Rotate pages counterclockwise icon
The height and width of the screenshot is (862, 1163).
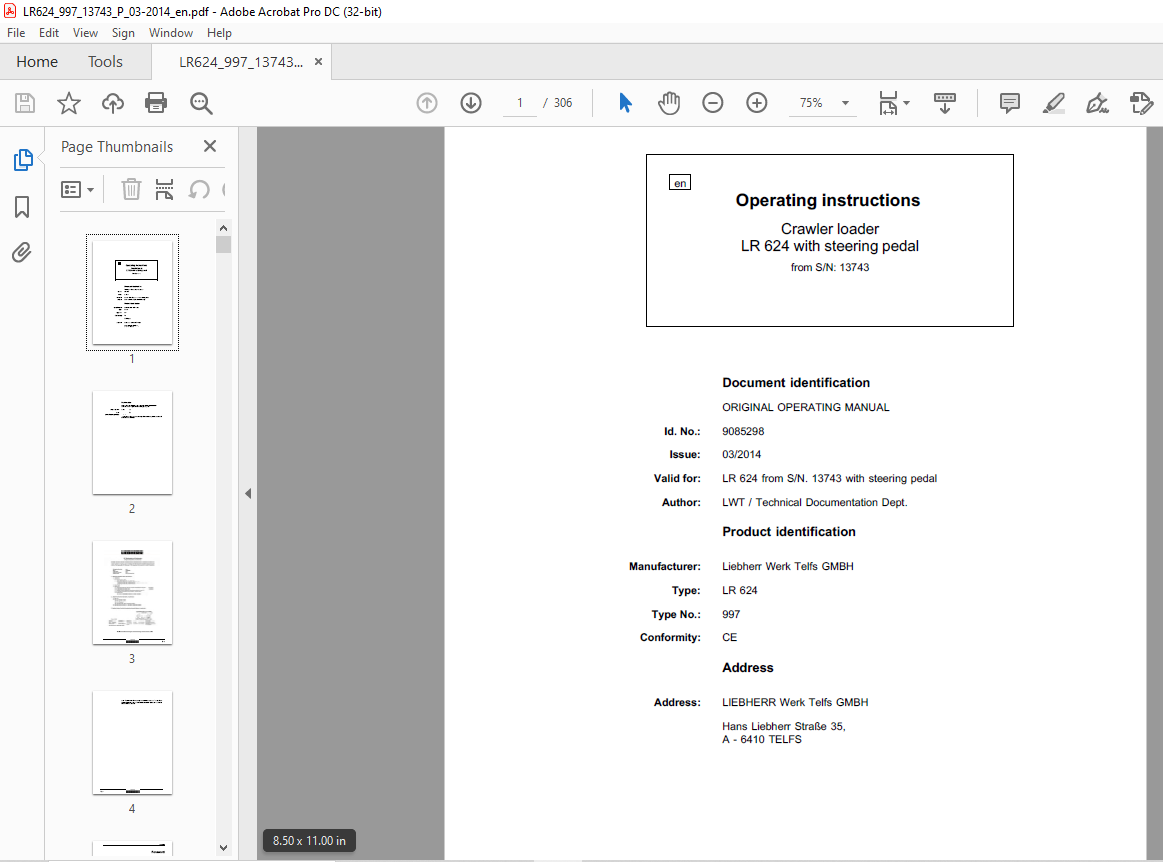pos(199,190)
